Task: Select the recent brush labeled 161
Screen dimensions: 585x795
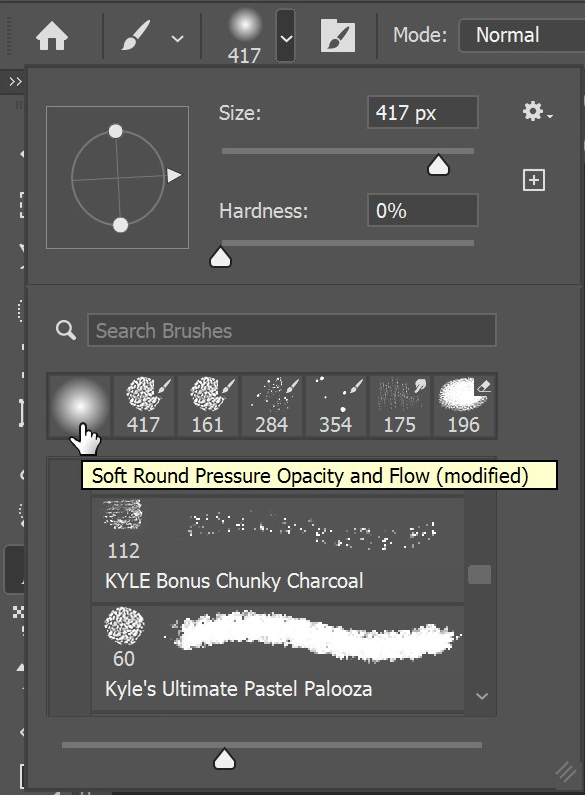Action: coord(207,406)
